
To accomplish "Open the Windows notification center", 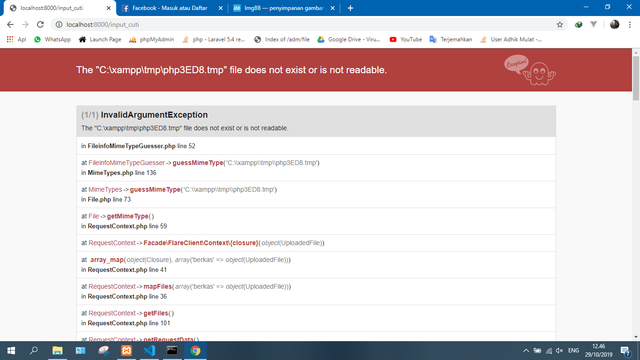I will (626, 351).
